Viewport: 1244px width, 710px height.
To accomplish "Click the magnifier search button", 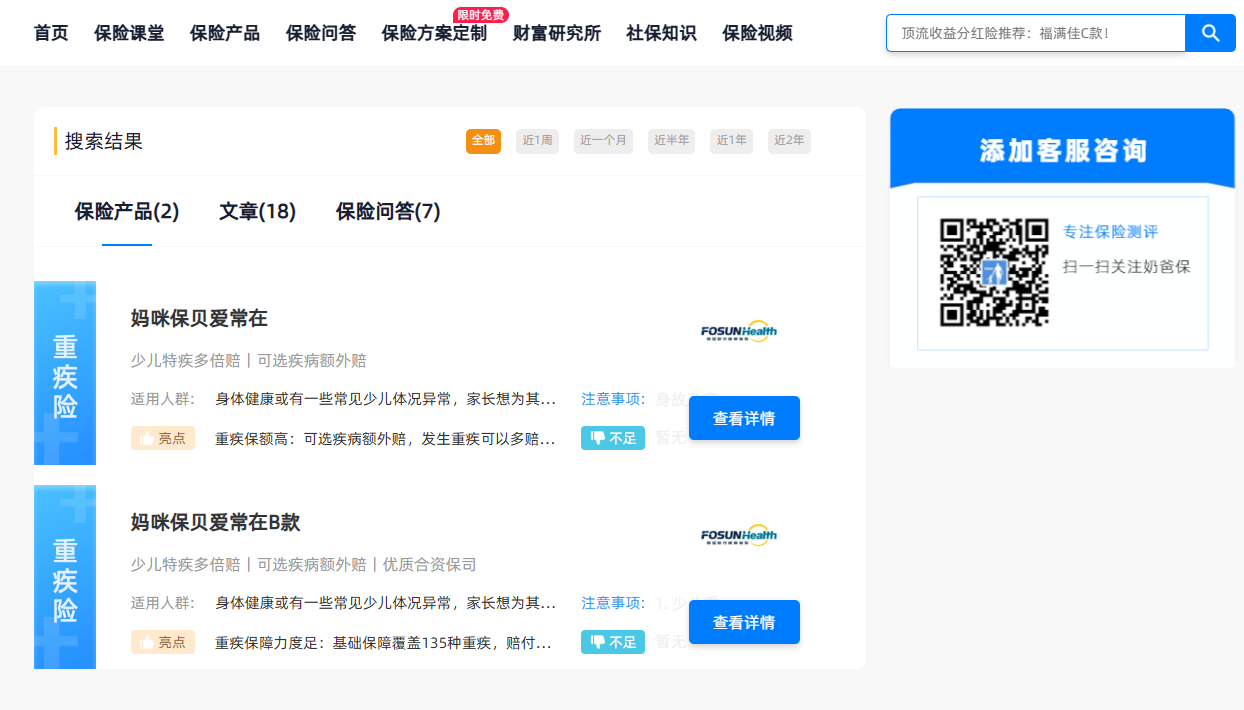I will [1210, 33].
